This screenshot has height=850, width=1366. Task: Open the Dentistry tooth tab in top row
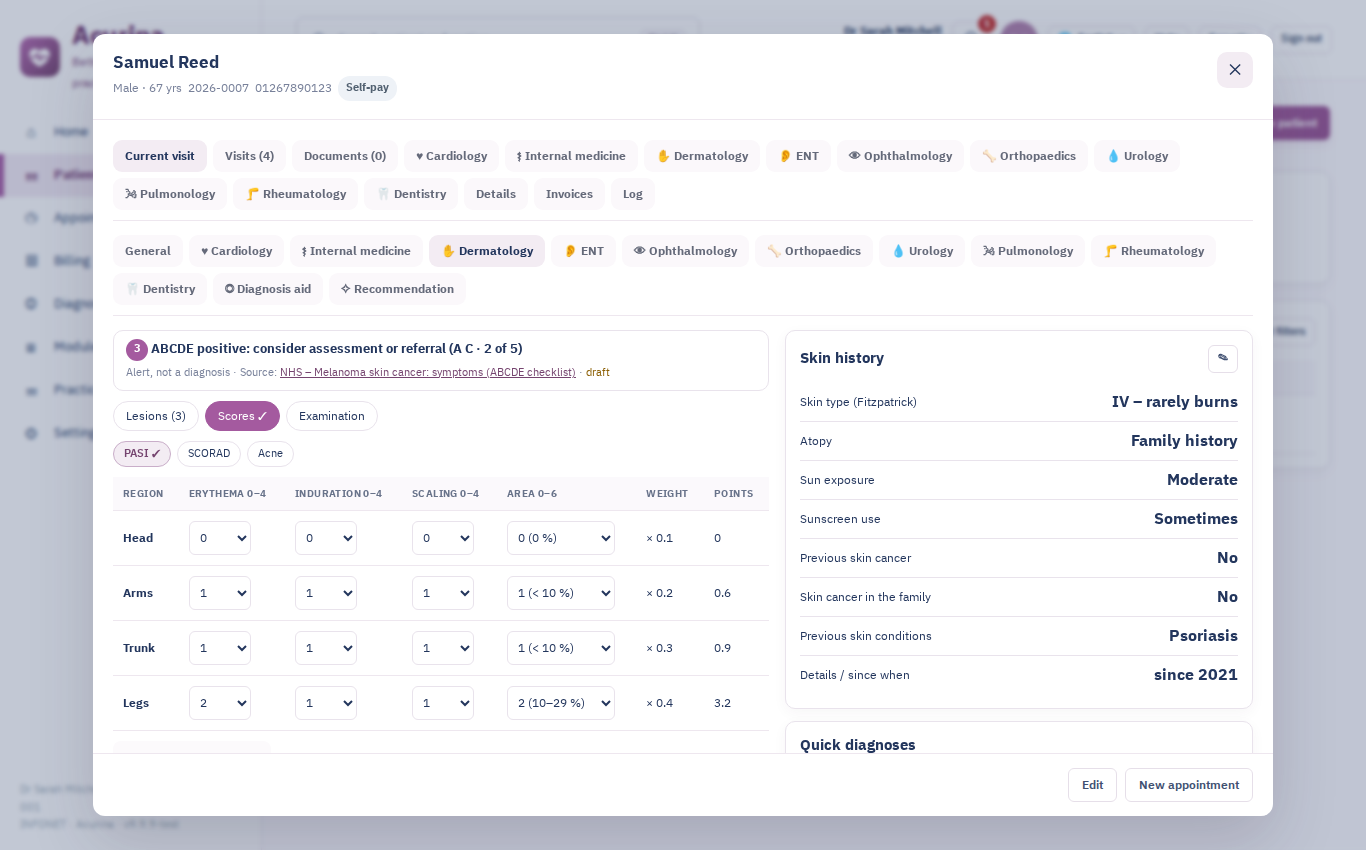411,194
